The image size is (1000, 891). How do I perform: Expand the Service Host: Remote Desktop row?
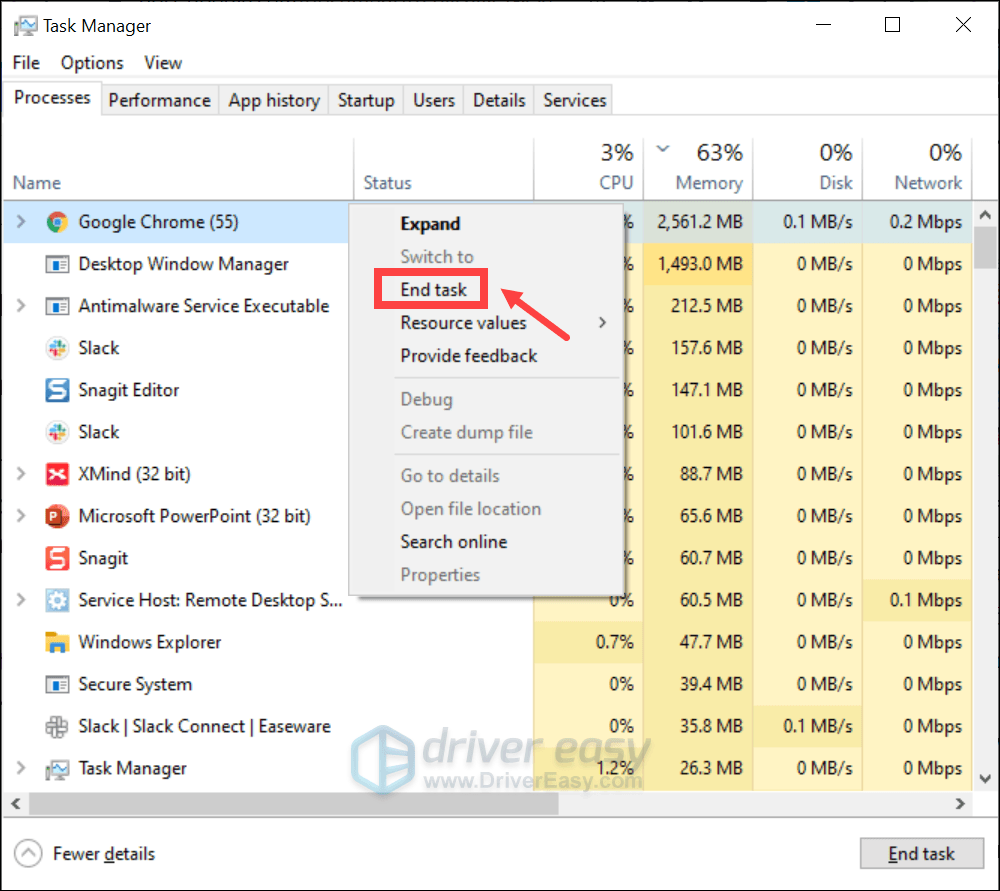tap(21, 600)
